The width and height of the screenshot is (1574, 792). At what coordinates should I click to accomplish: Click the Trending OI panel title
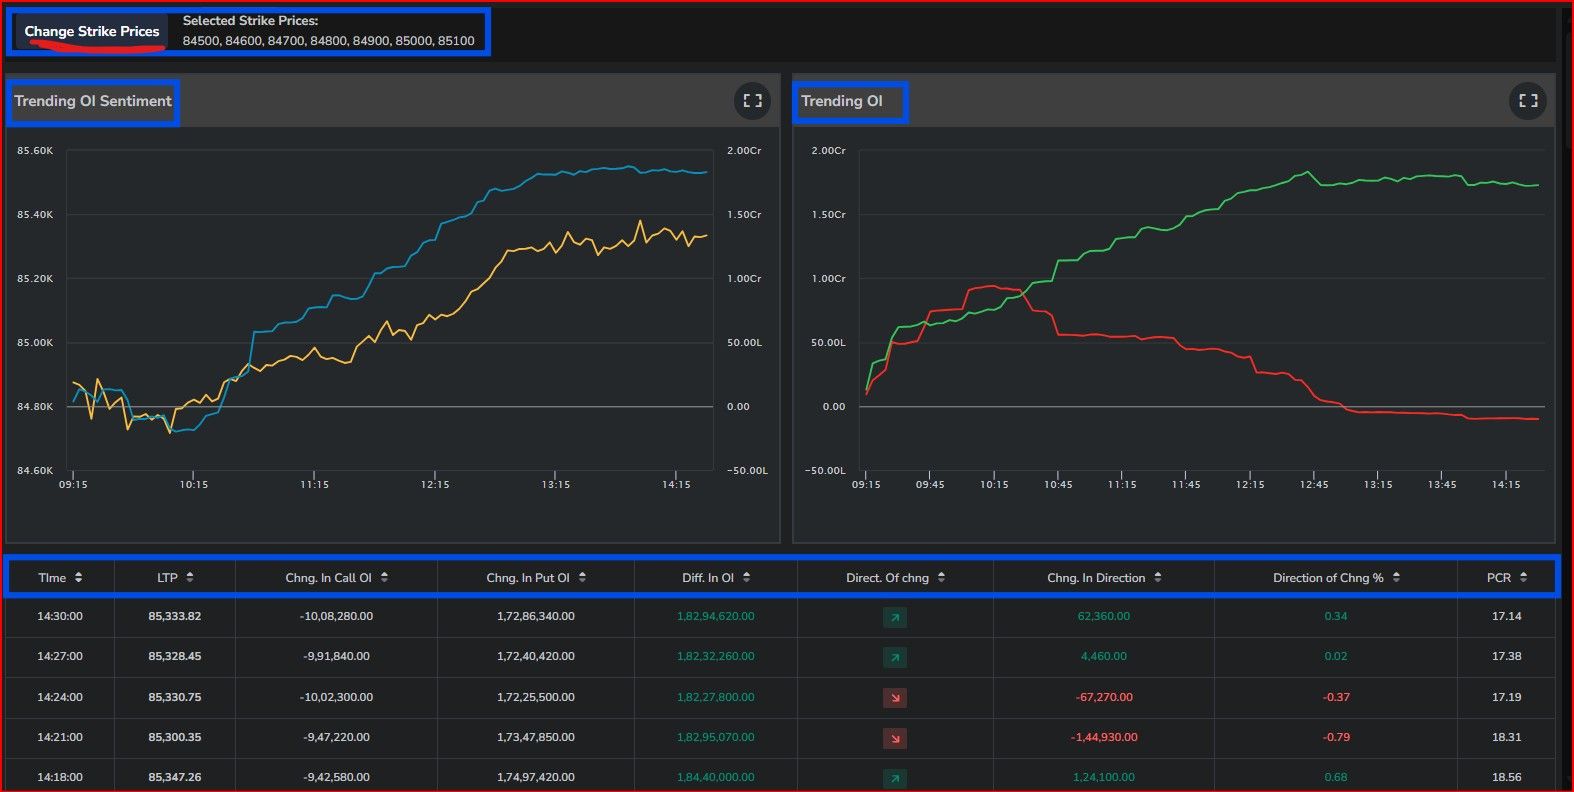(x=842, y=101)
